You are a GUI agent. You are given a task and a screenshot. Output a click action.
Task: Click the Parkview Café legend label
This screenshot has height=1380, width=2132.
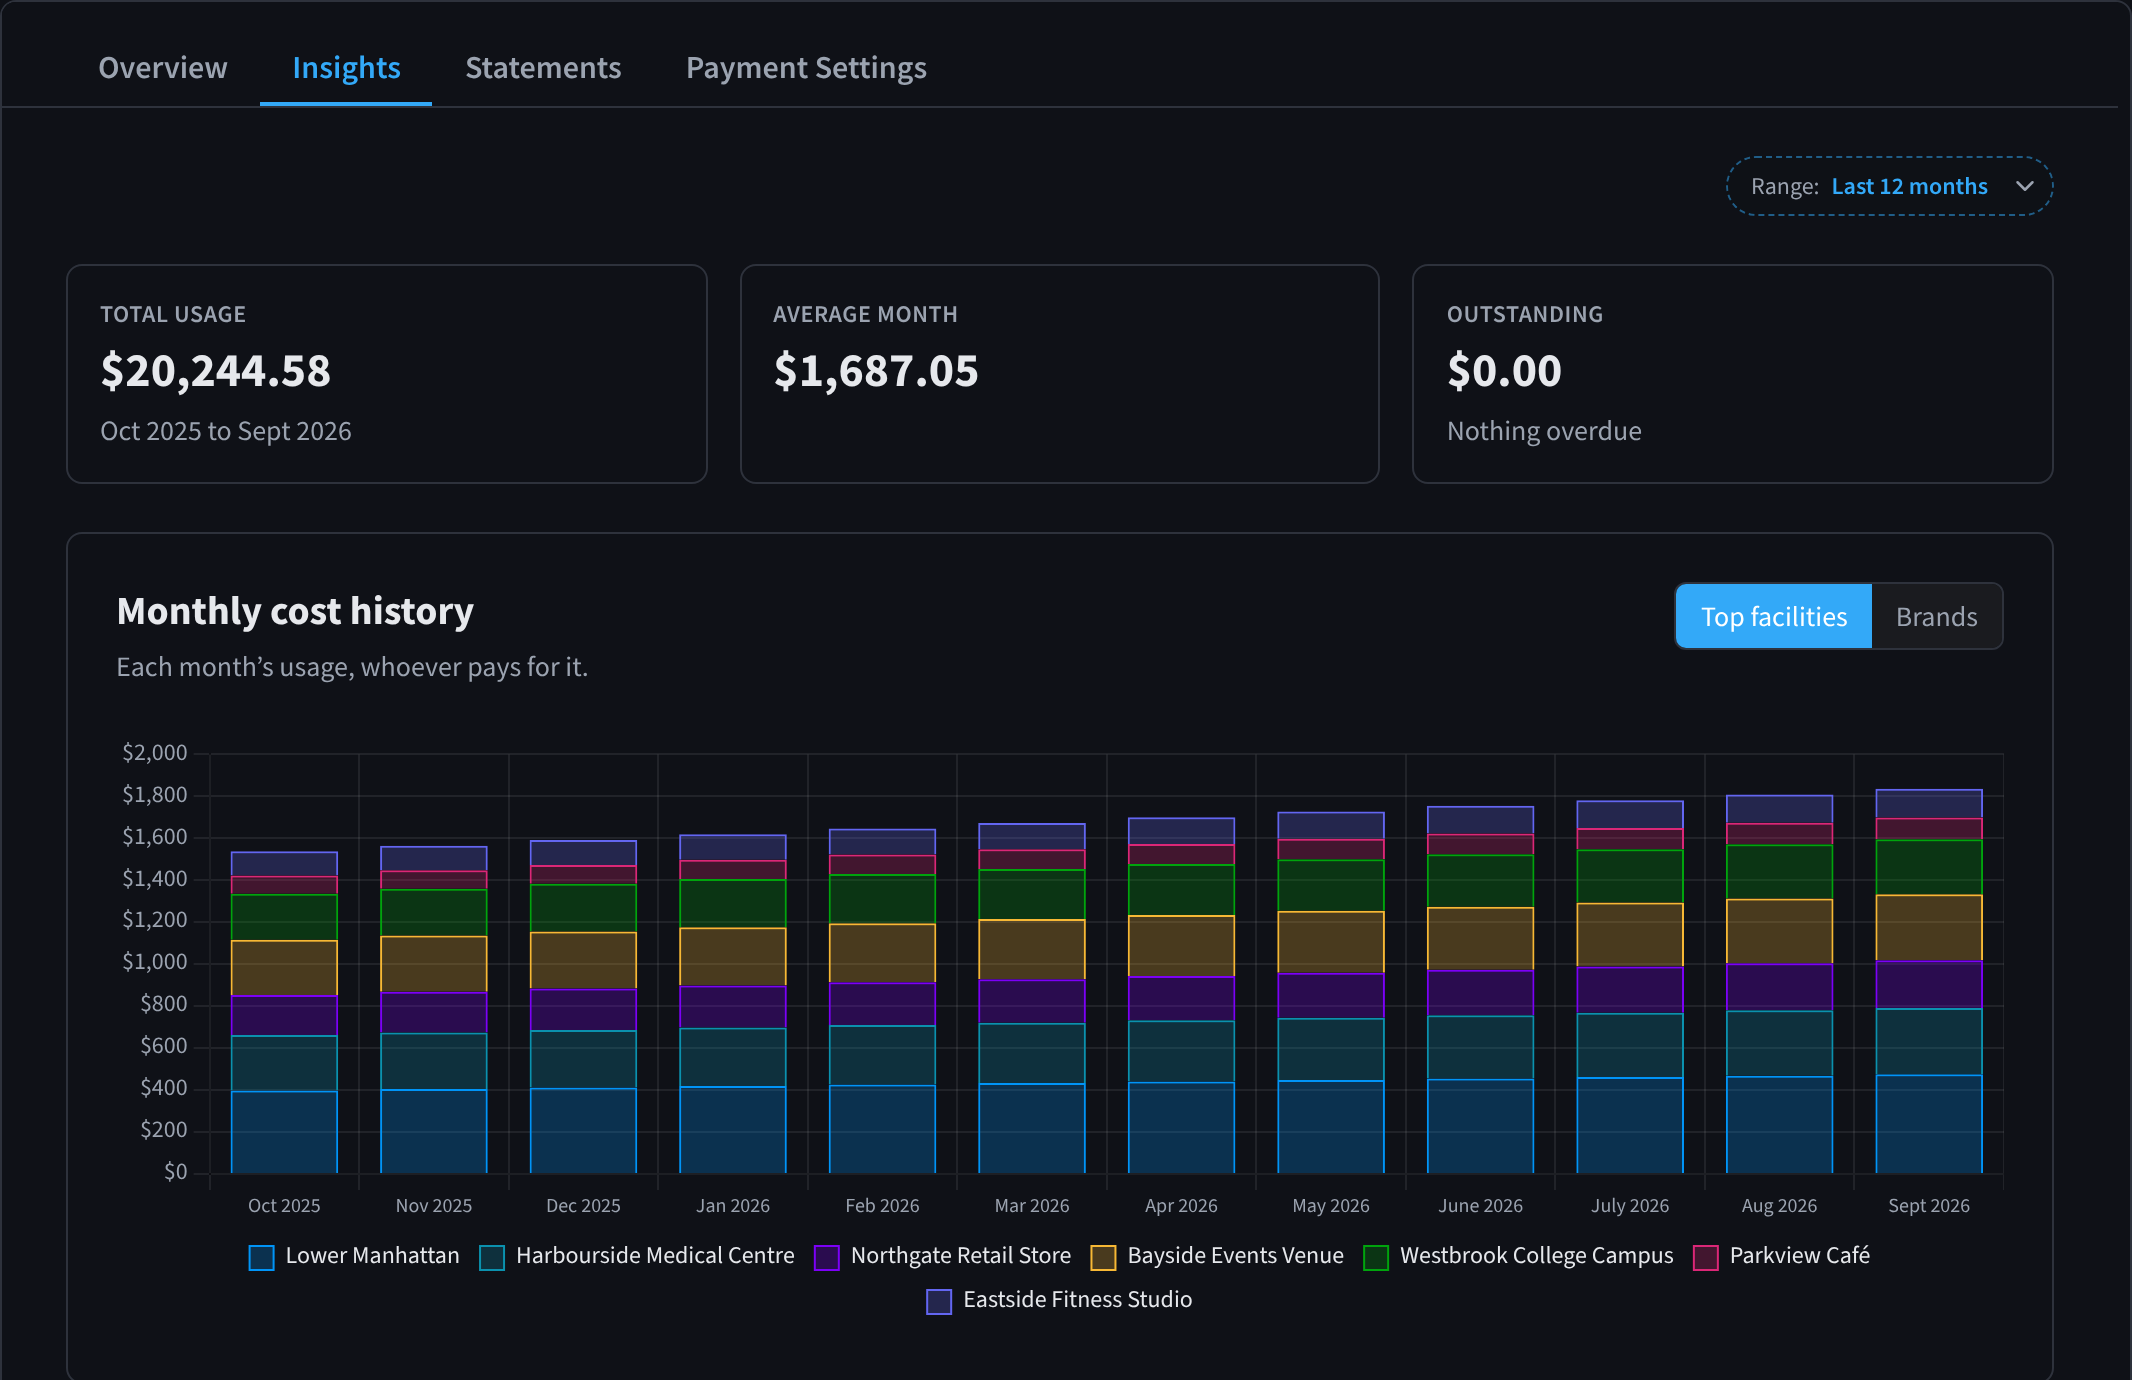point(1799,1256)
